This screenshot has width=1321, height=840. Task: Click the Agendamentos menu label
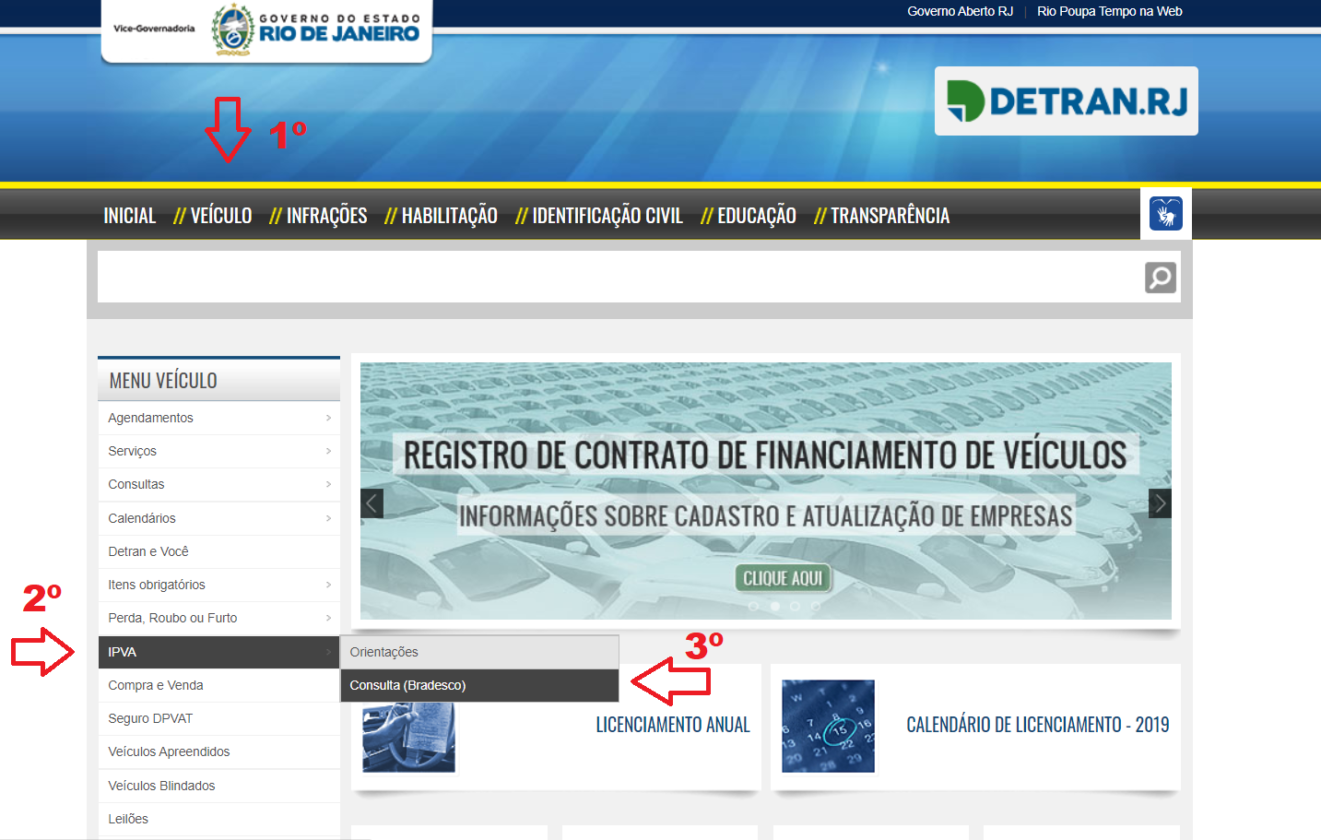151,418
